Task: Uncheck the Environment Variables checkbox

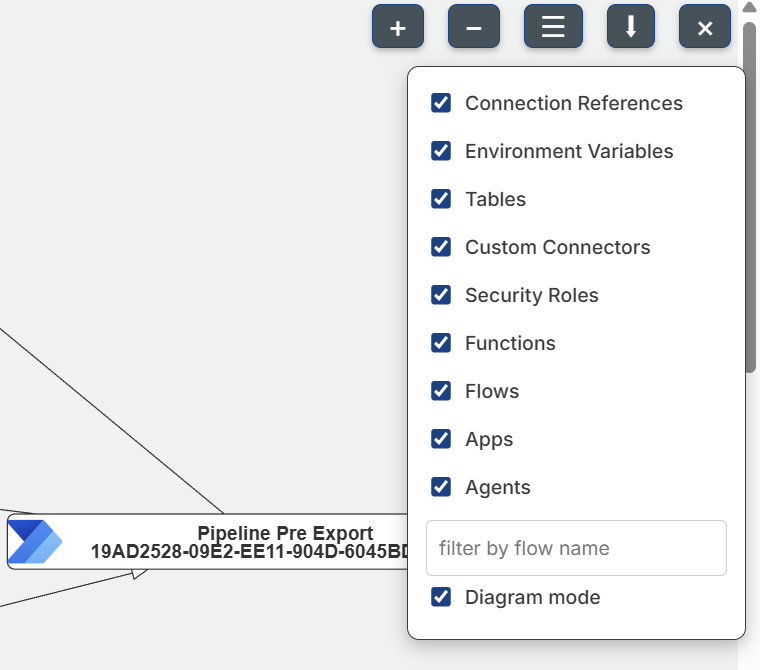Action: pyautogui.click(x=441, y=151)
